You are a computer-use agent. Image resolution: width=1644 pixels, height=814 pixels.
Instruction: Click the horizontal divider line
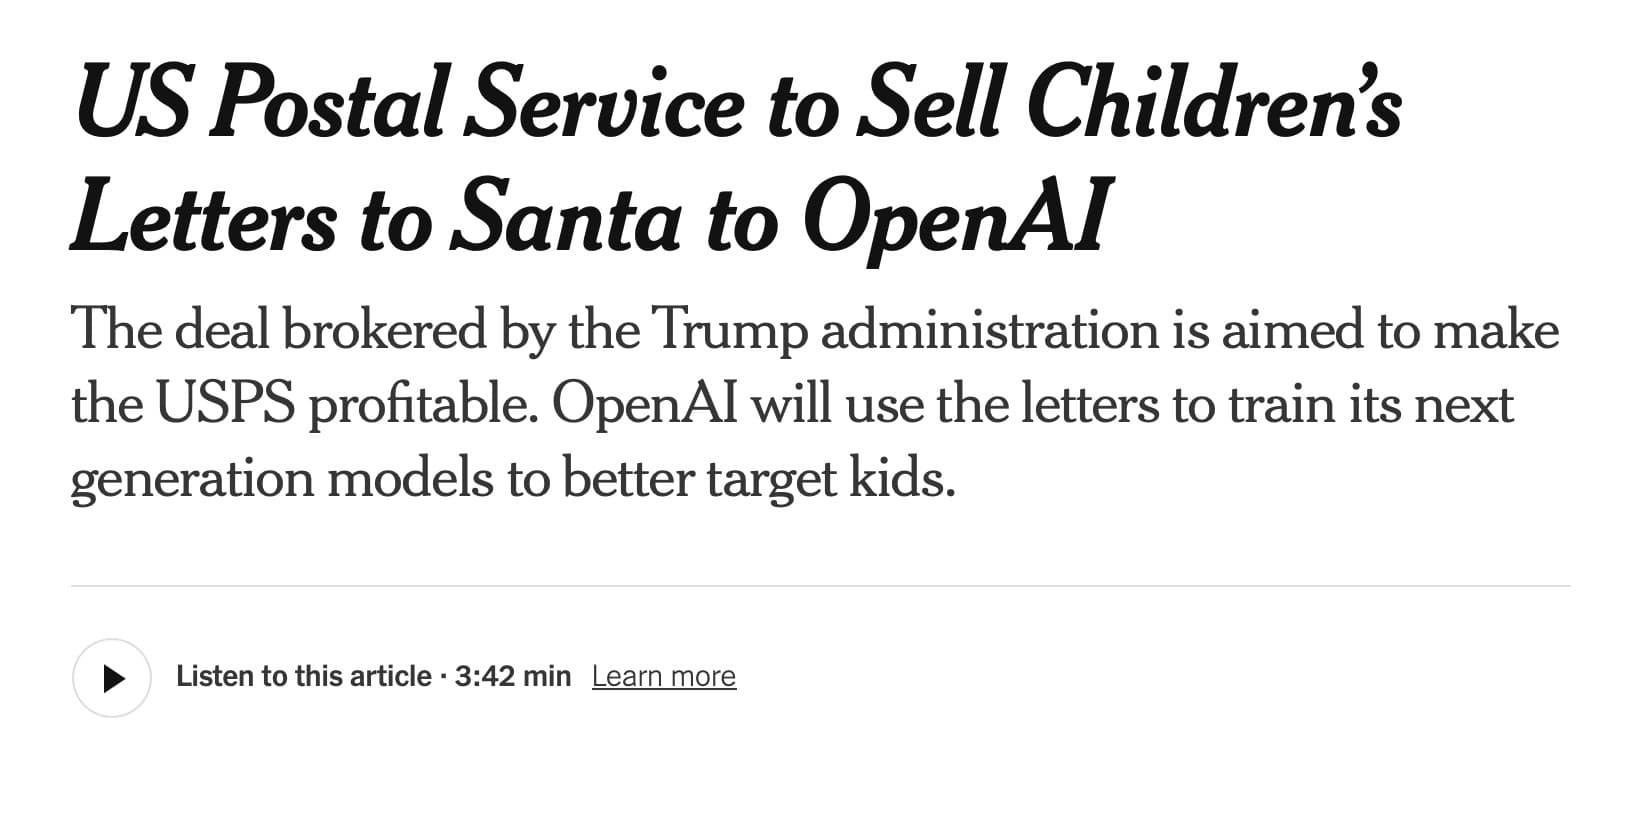(820, 586)
